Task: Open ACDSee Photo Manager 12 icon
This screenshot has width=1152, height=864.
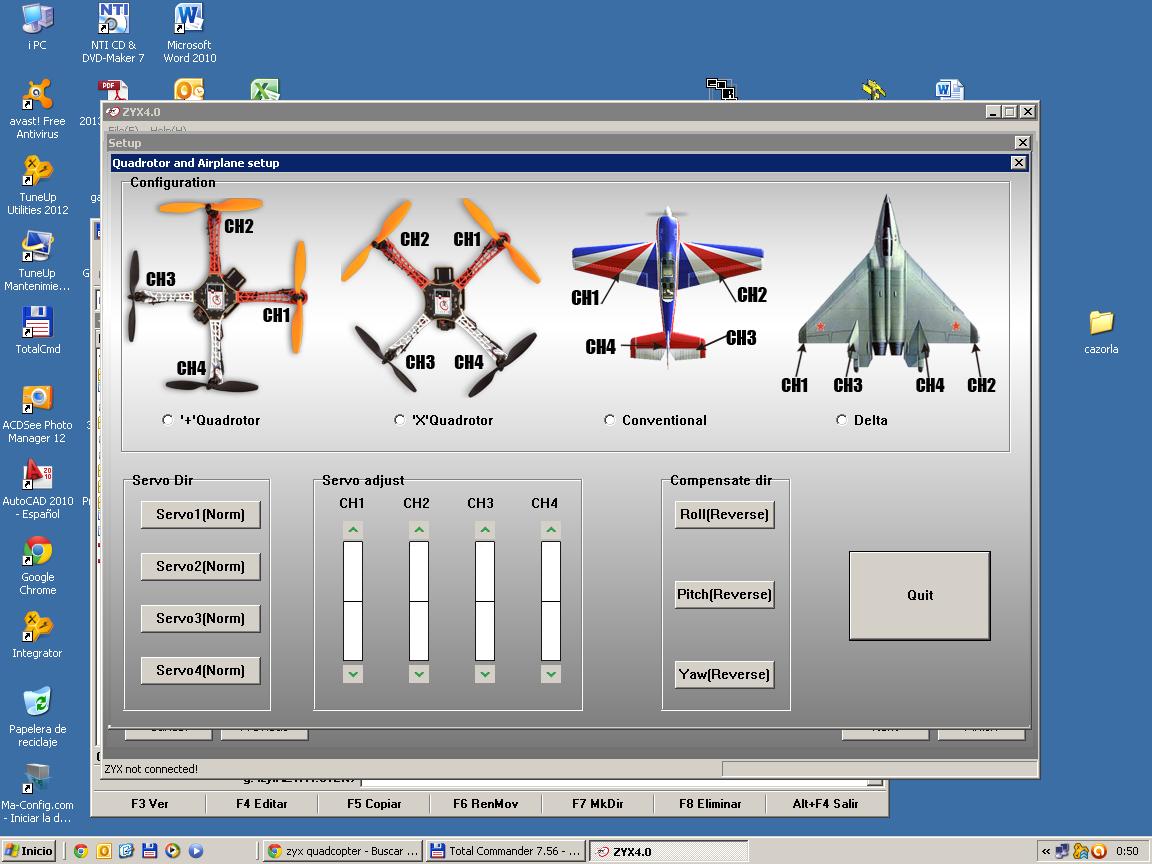Action: pyautogui.click(x=37, y=400)
